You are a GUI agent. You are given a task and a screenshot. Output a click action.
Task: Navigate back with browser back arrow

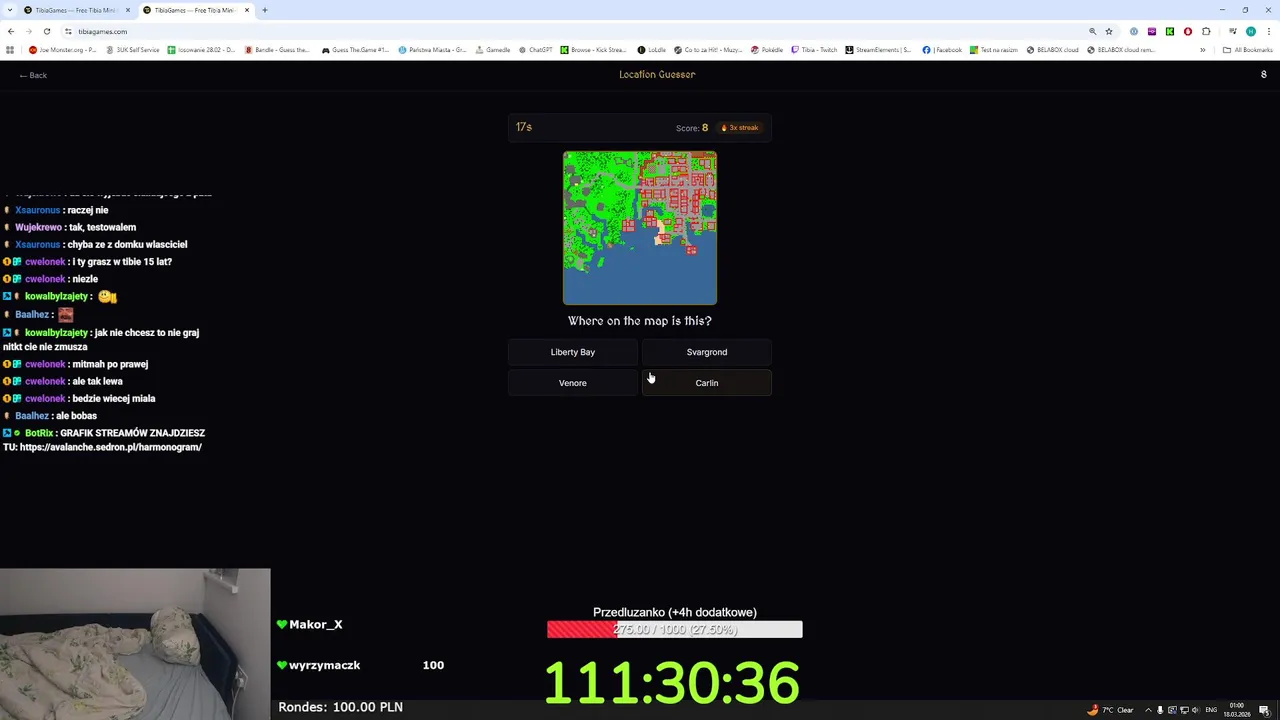point(11,31)
